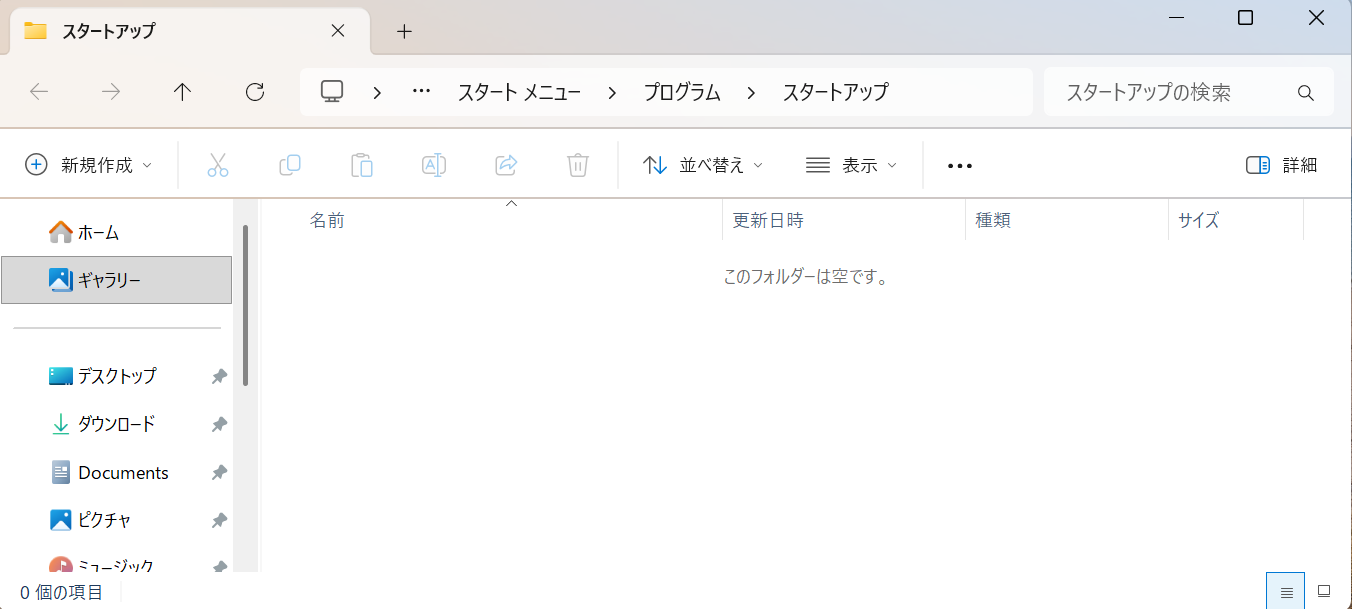Viewport: 1352px width, 609px height.
Task: Click the Forward navigation arrow
Action: point(111,92)
